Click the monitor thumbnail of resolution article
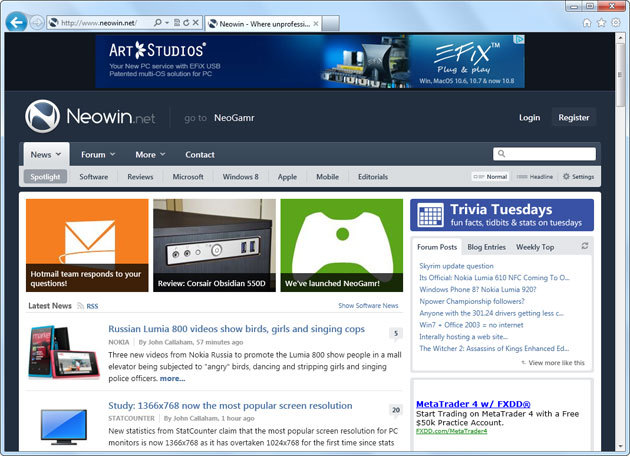 pyautogui.click(x=64, y=427)
